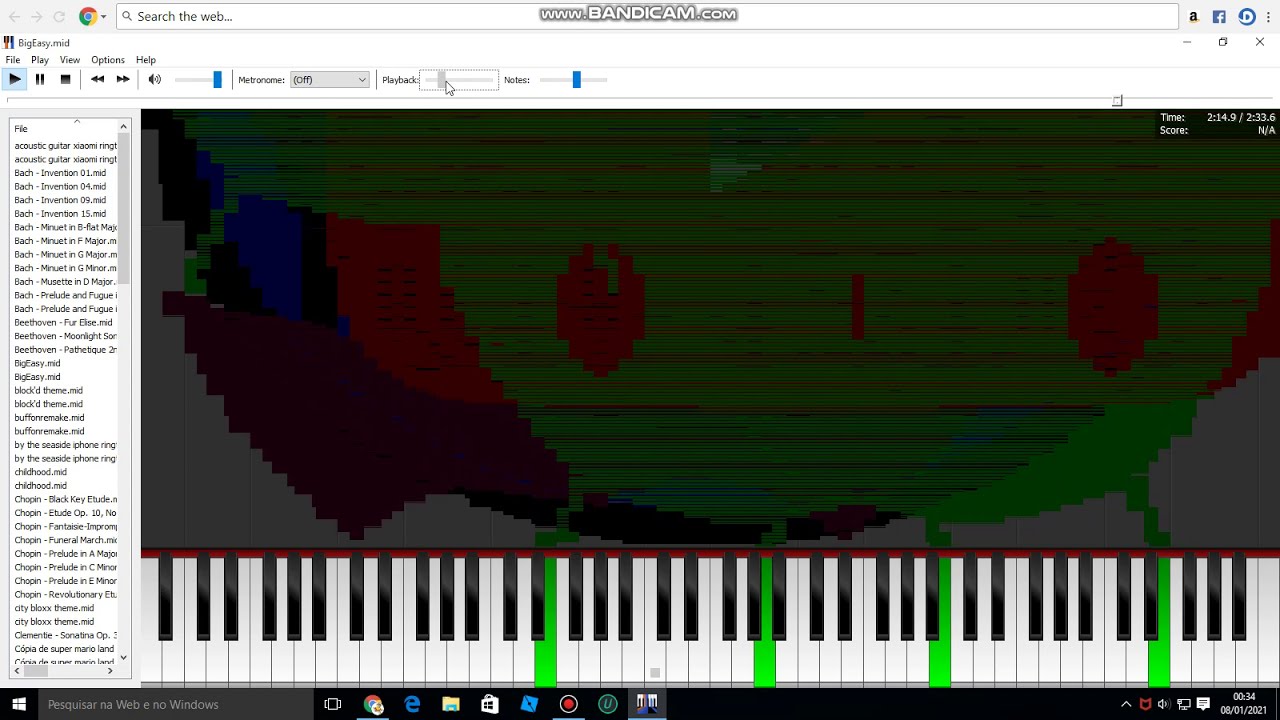
Task: Select Bach - Minuet in B-flat Major file
Action: (x=65, y=227)
